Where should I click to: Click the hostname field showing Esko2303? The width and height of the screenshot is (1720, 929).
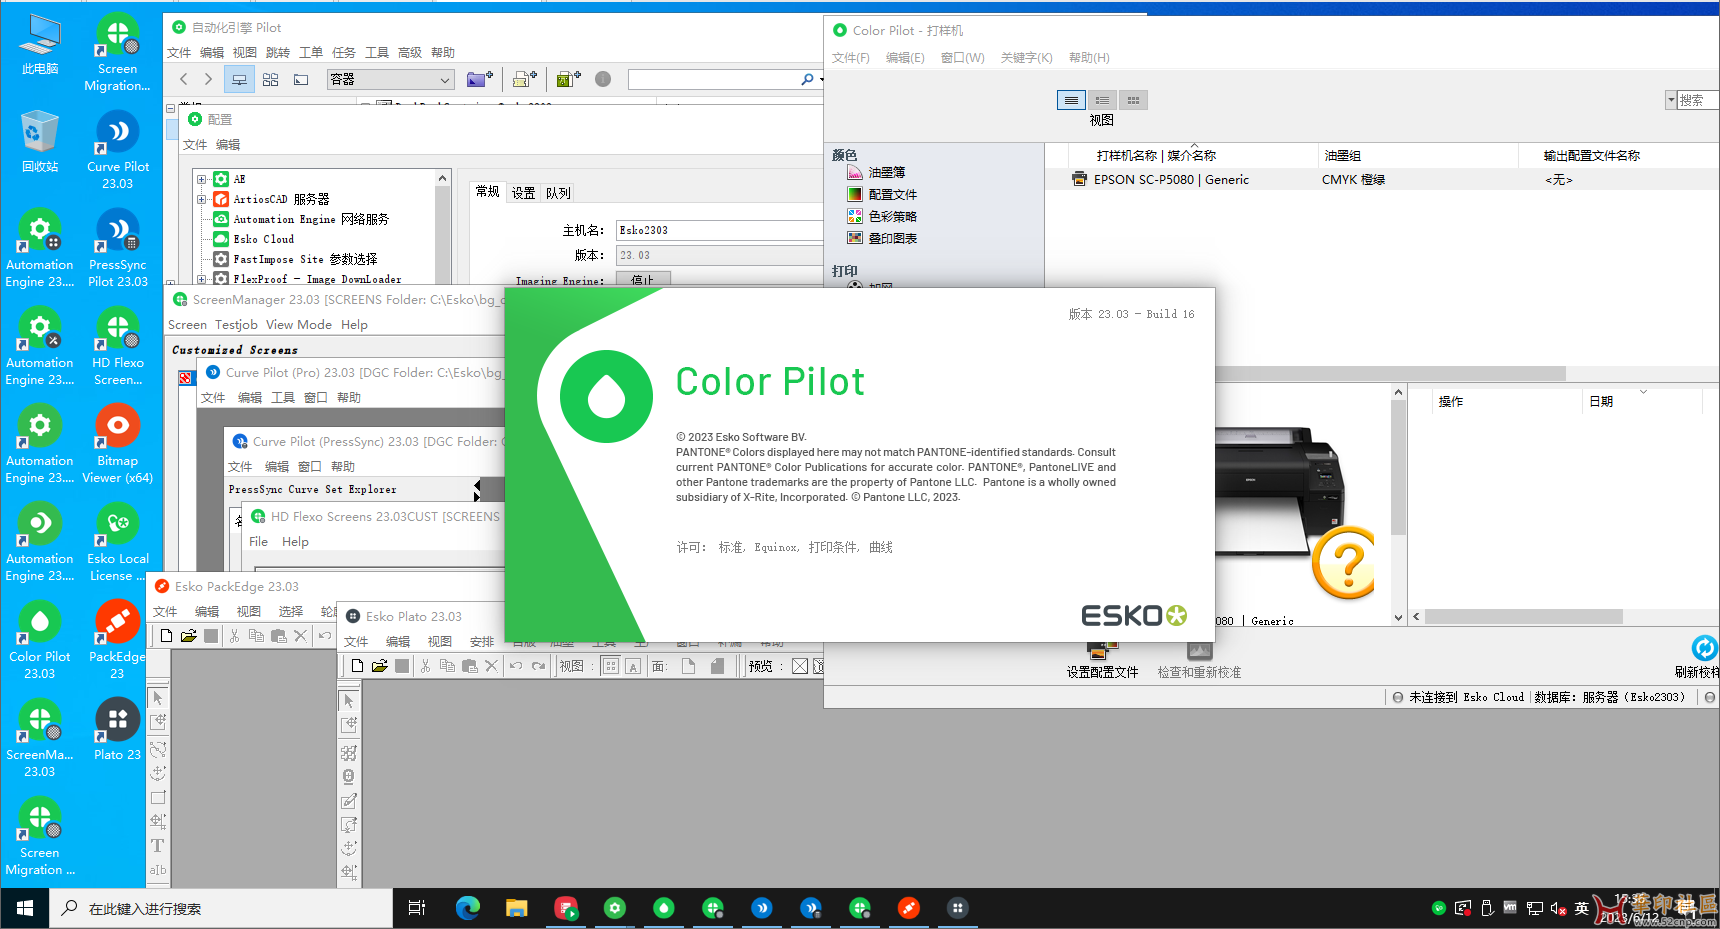point(719,230)
